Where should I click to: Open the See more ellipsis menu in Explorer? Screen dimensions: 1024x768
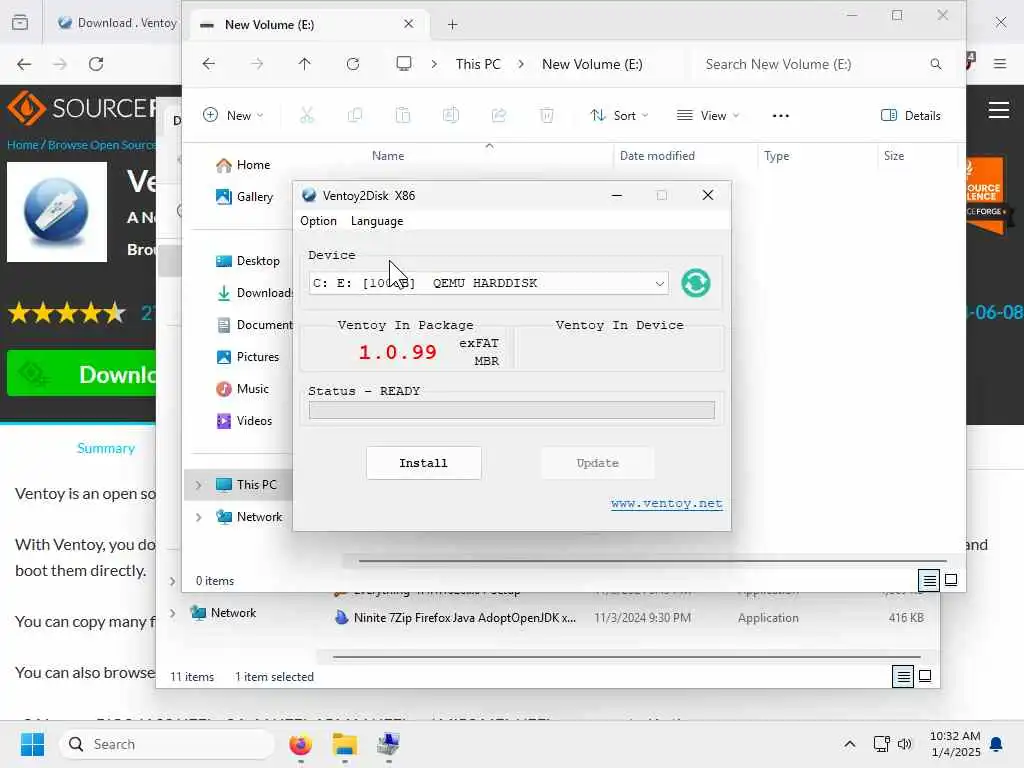(x=780, y=116)
